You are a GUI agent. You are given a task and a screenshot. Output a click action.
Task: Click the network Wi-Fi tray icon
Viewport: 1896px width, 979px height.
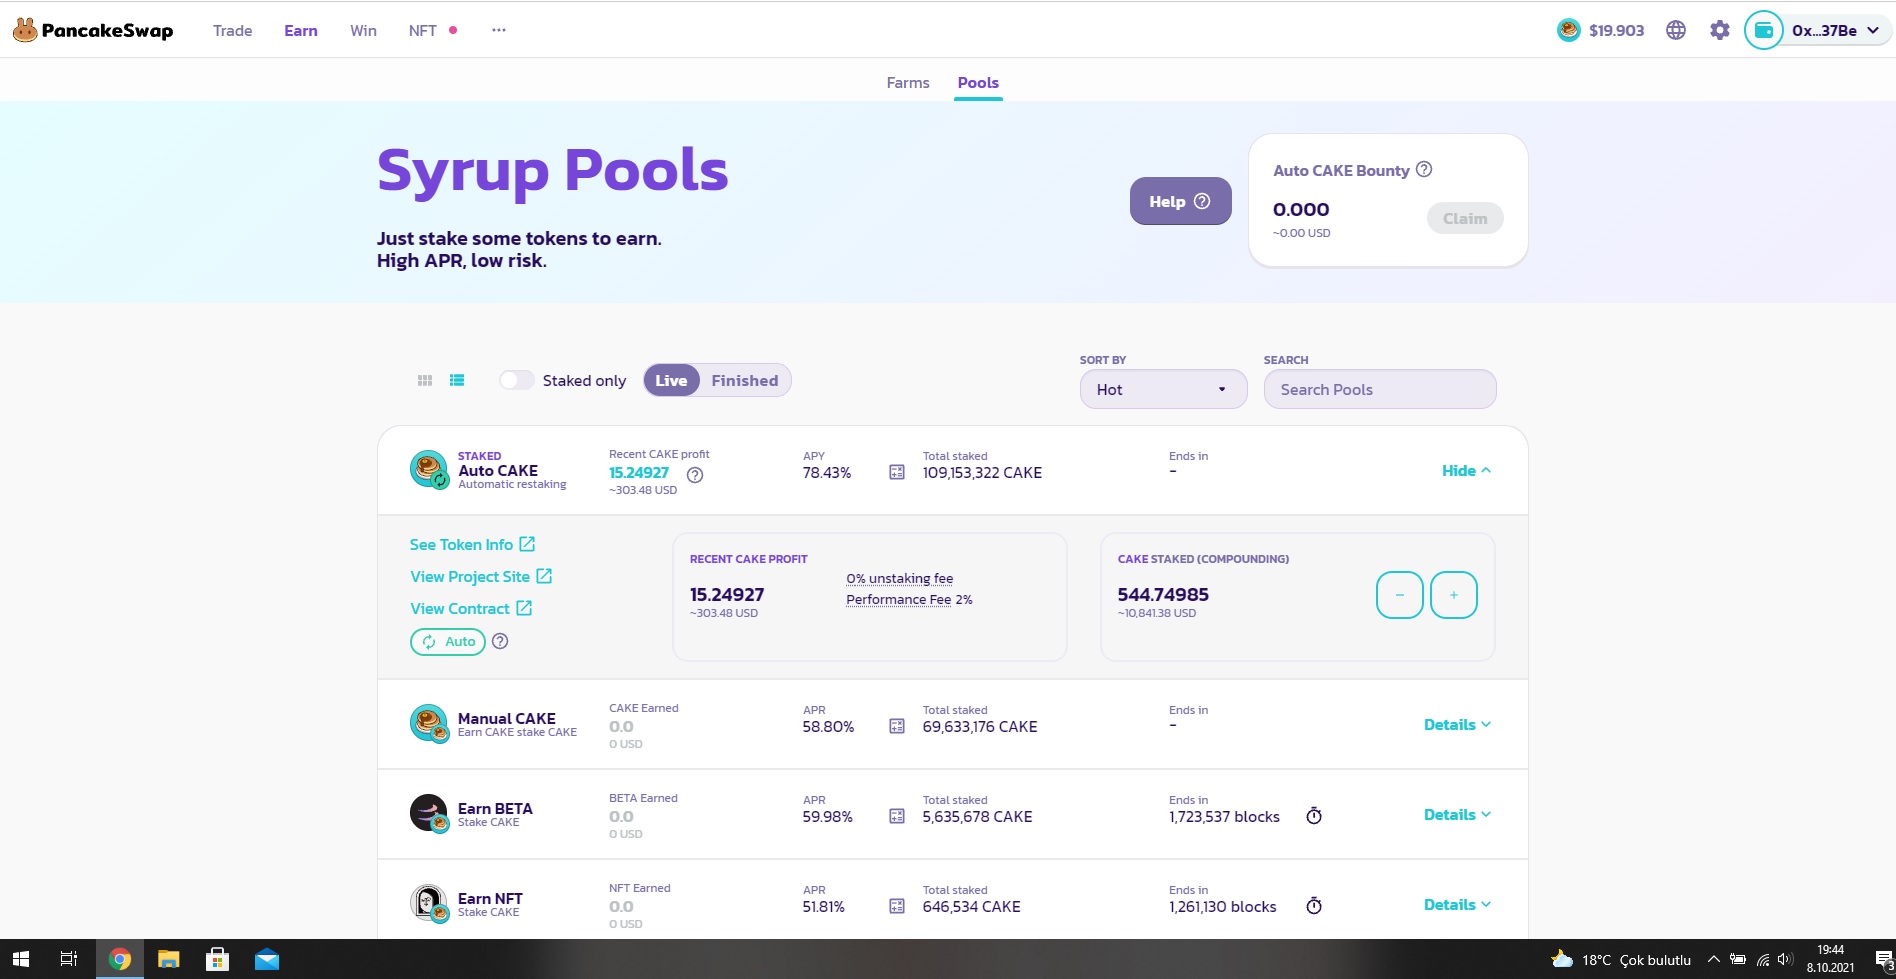(1762, 960)
